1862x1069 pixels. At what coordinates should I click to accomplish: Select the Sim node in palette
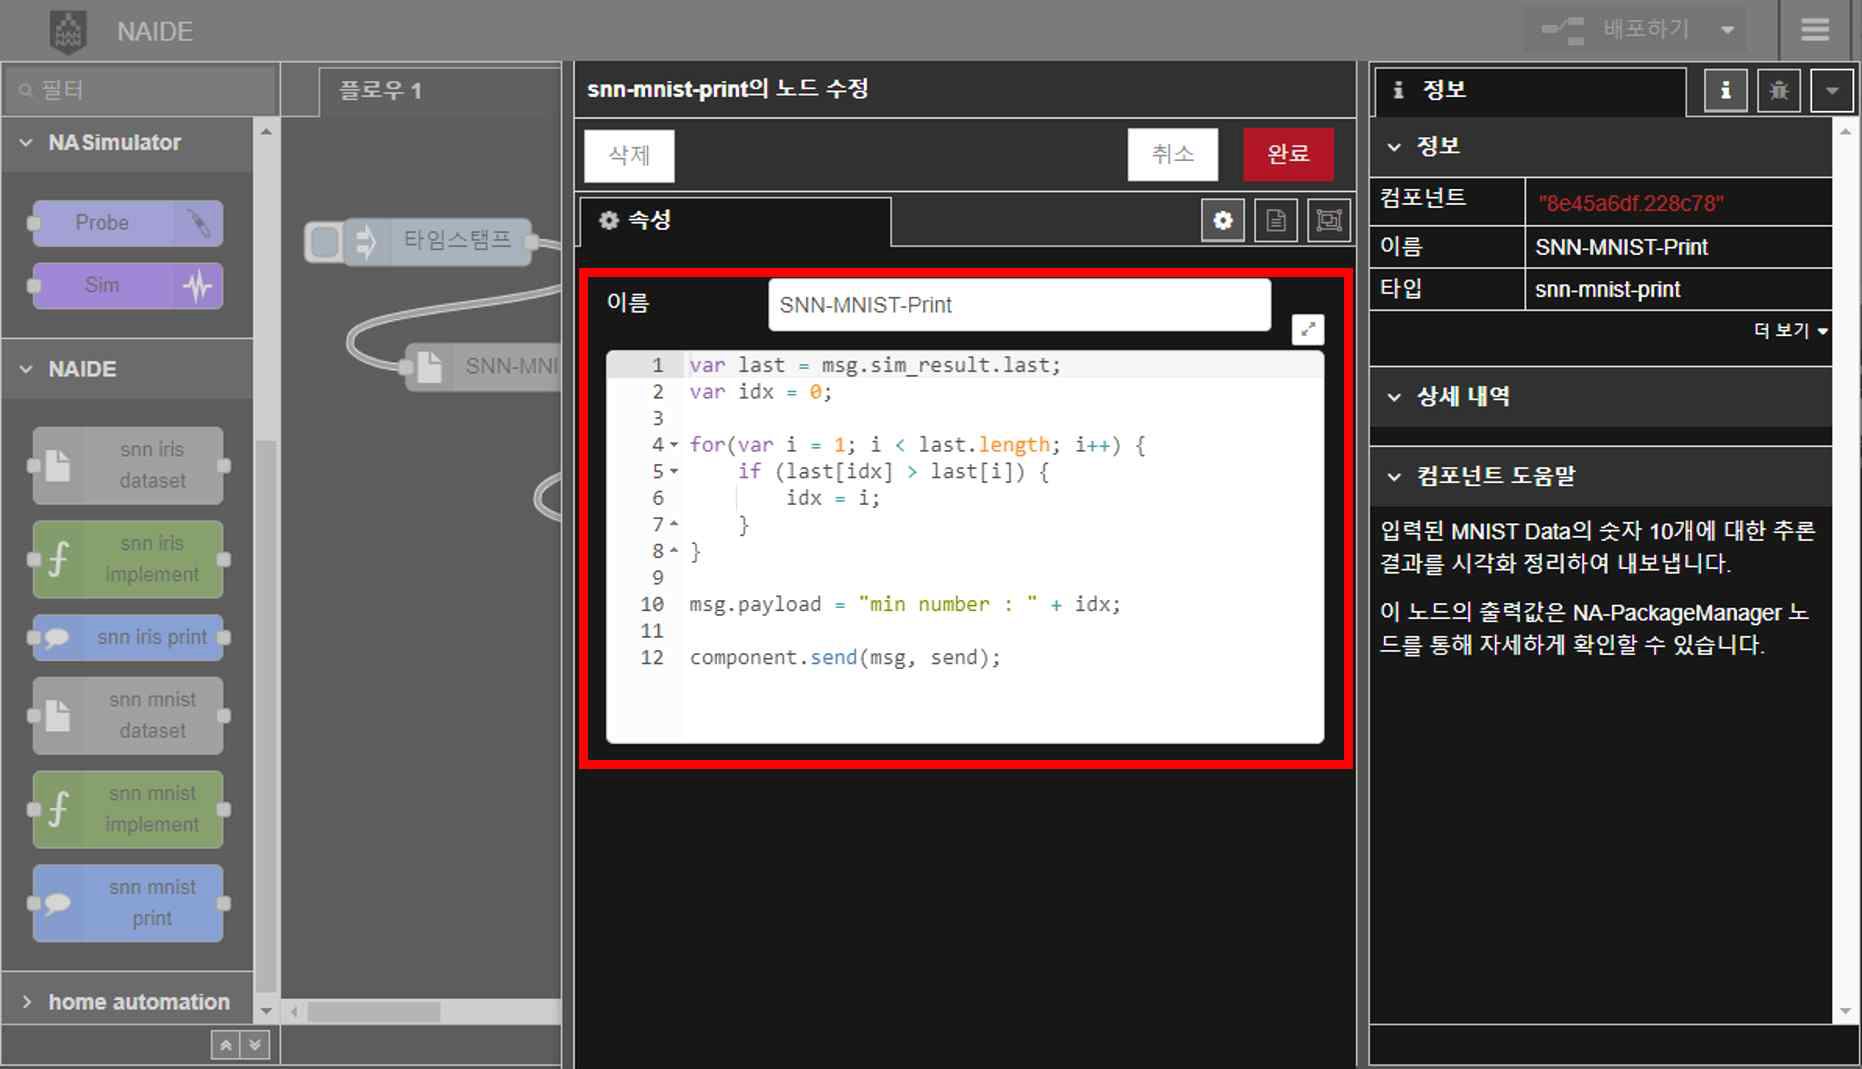point(127,286)
